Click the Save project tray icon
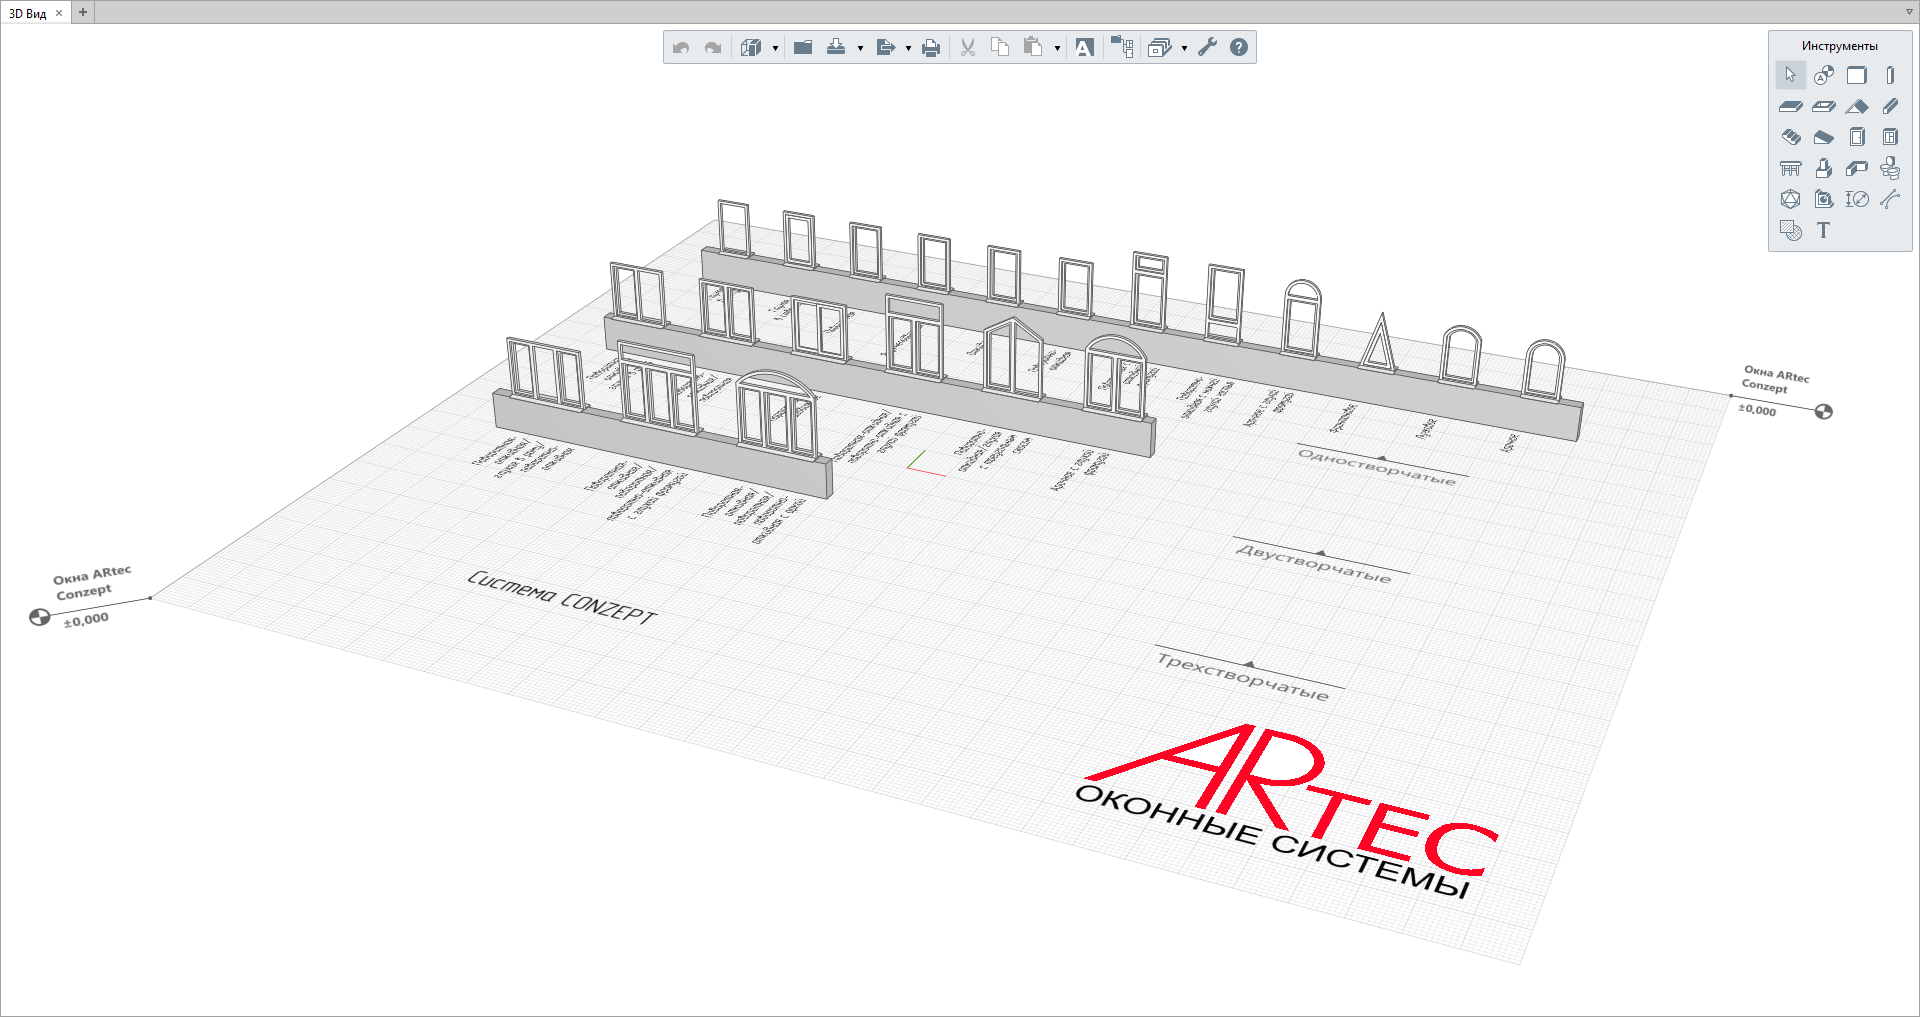The height and width of the screenshot is (1017, 1920). pyautogui.click(x=836, y=47)
